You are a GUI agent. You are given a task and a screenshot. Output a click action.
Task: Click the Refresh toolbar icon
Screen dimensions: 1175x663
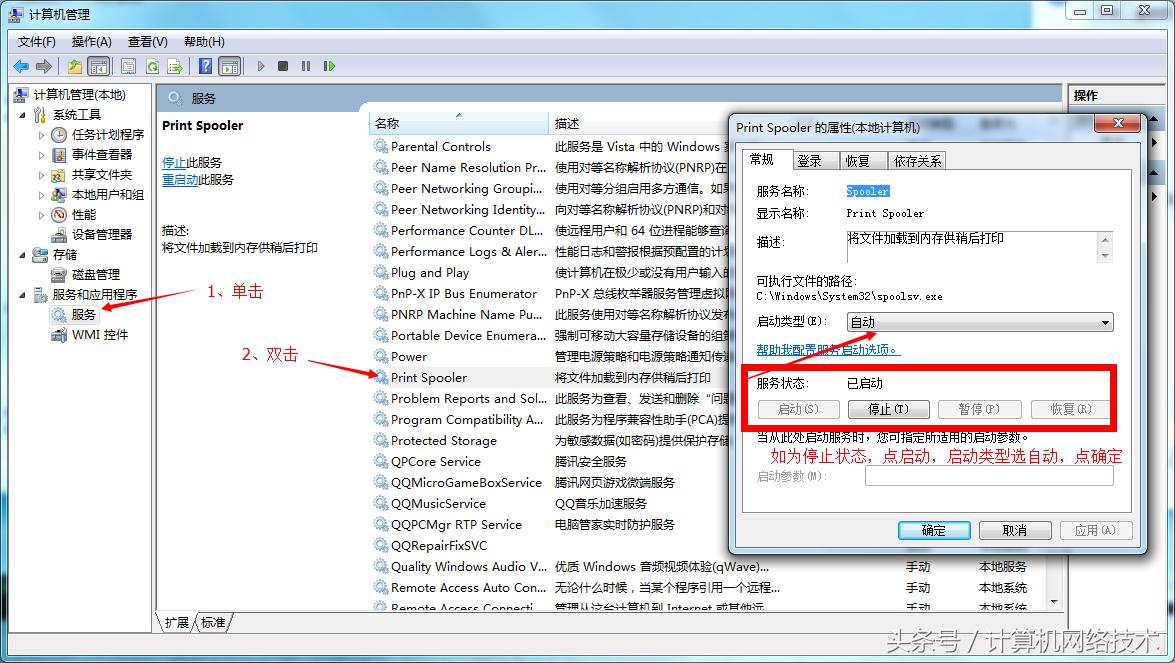[153, 65]
